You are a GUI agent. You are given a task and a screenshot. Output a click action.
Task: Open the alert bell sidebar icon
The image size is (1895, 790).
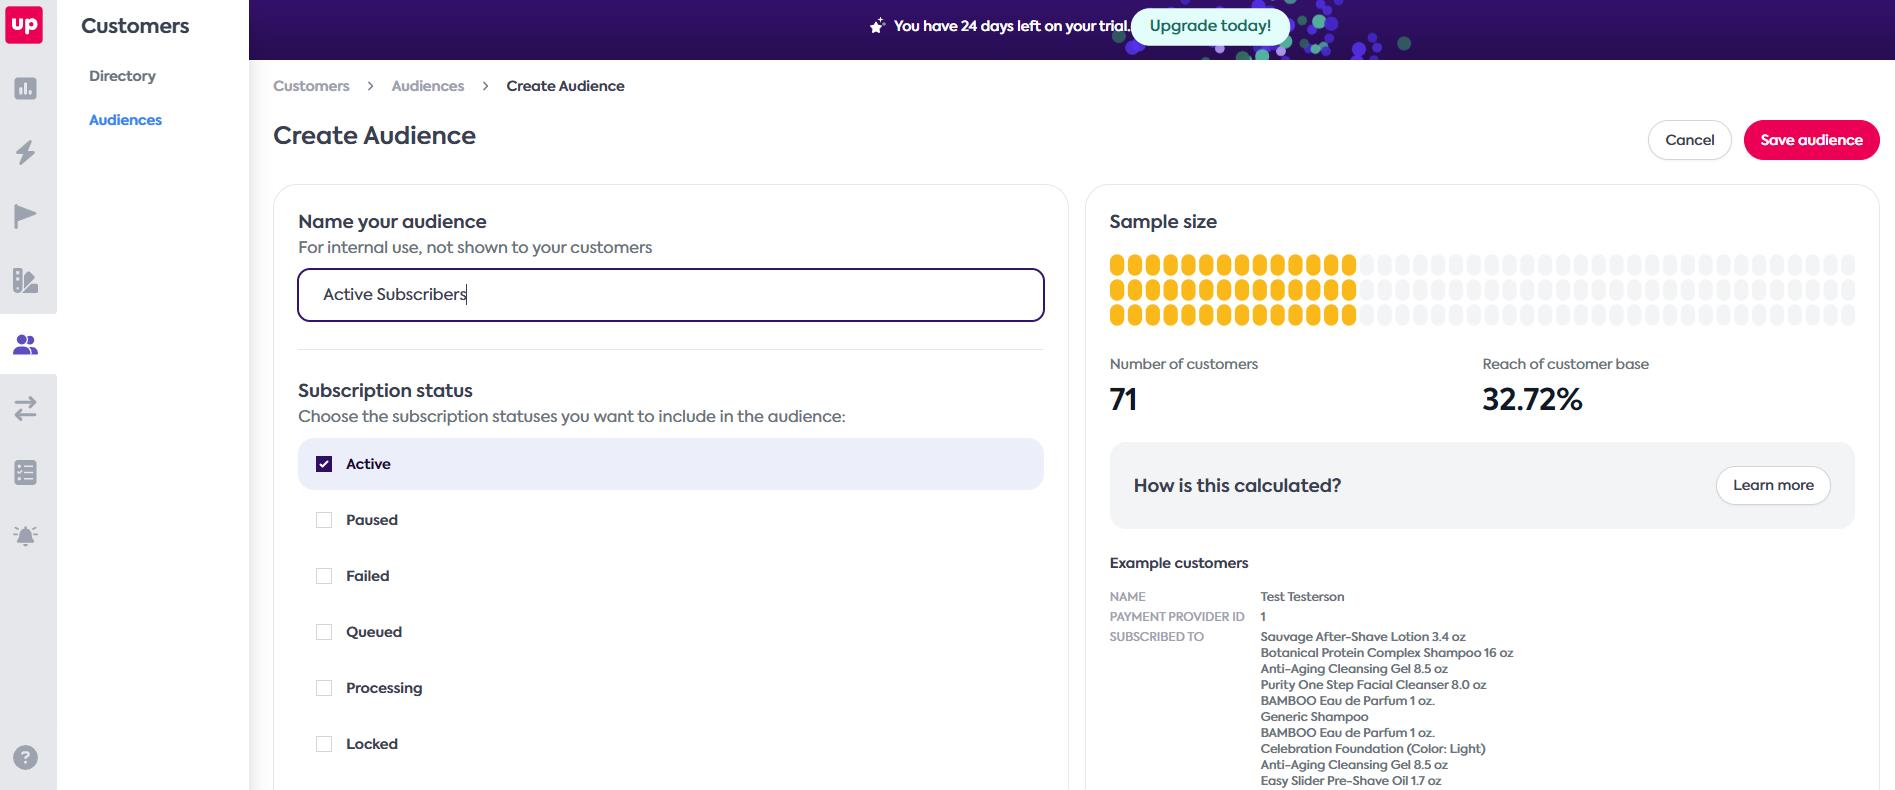26,536
